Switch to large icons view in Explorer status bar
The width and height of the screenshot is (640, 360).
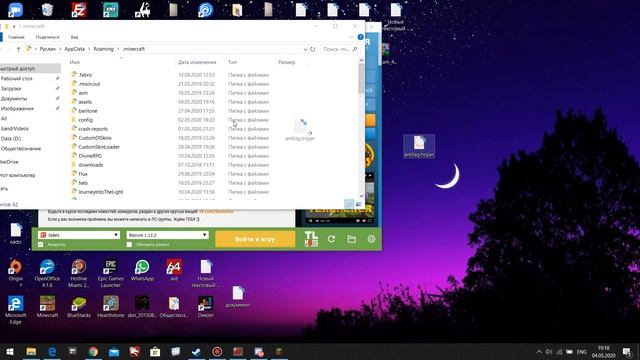tap(358, 204)
